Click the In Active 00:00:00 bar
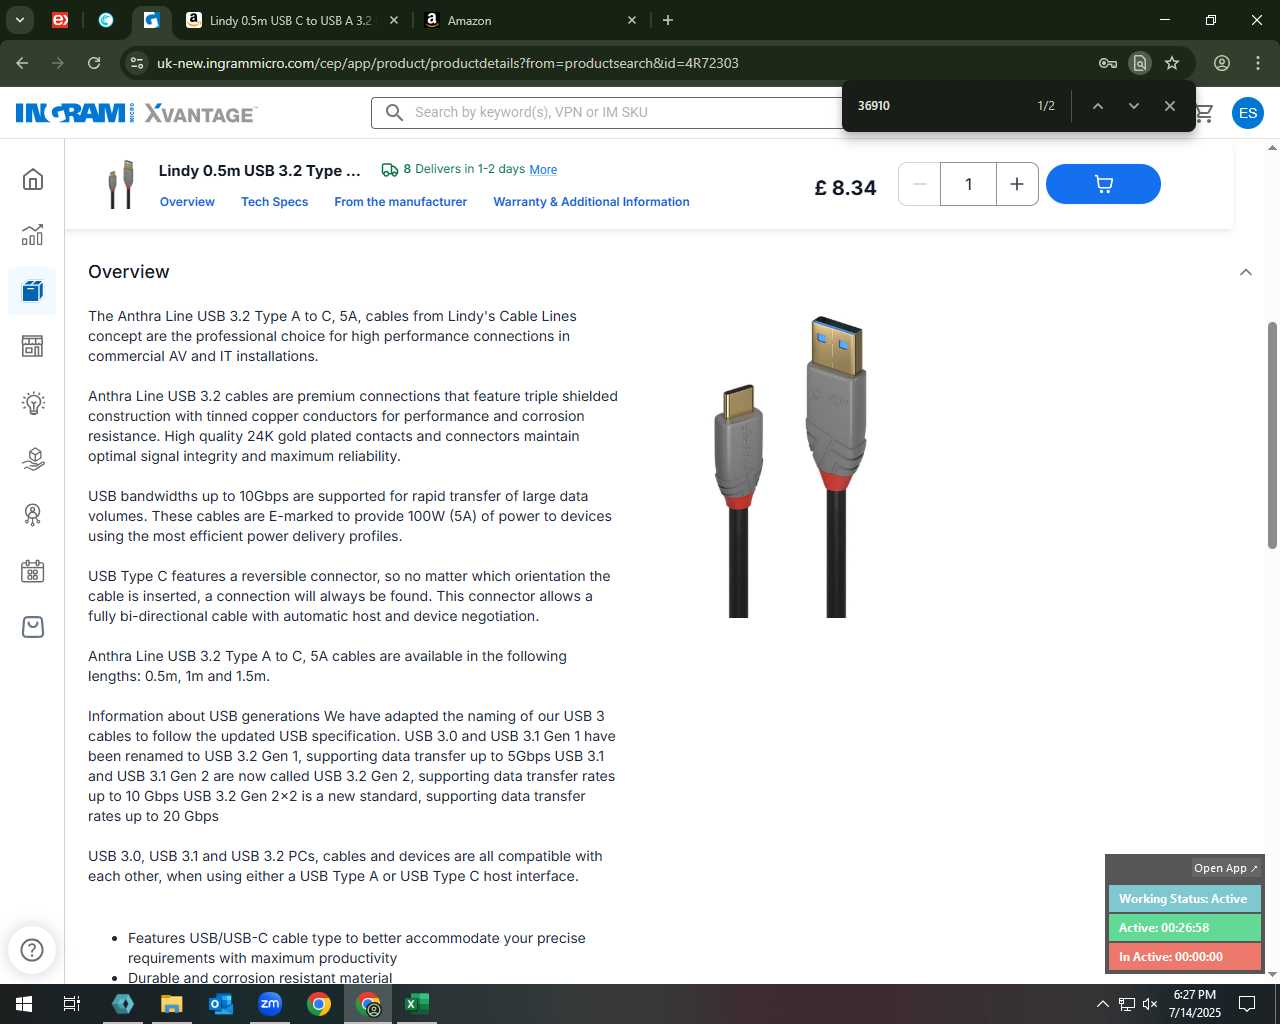Viewport: 1280px width, 1024px height. (1184, 957)
